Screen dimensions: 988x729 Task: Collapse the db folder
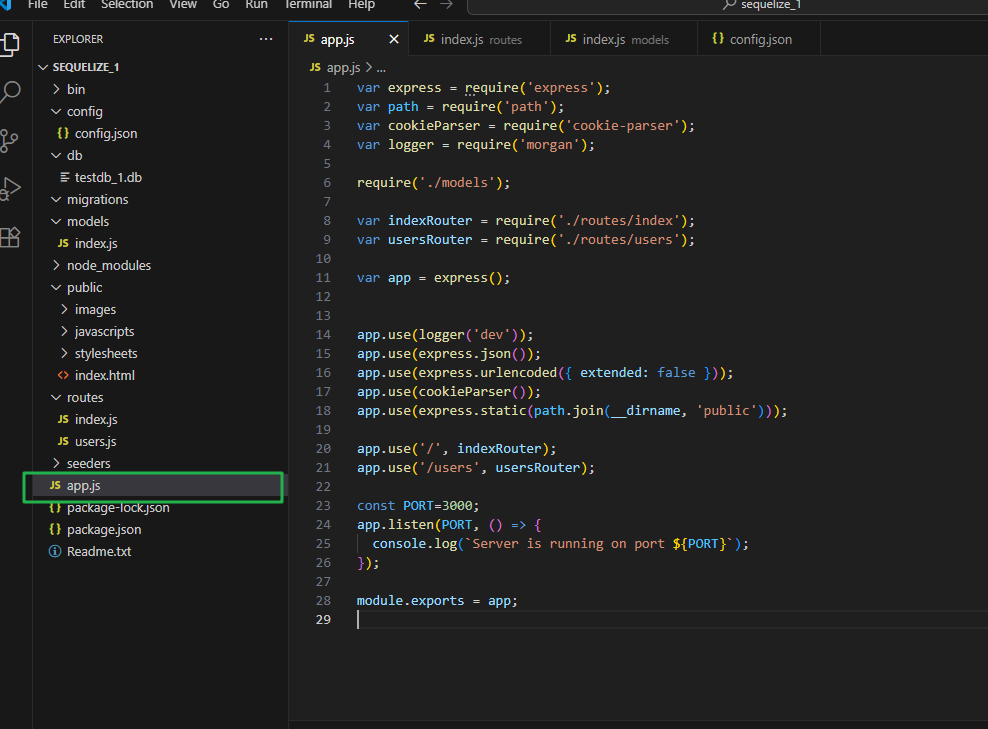click(x=56, y=155)
